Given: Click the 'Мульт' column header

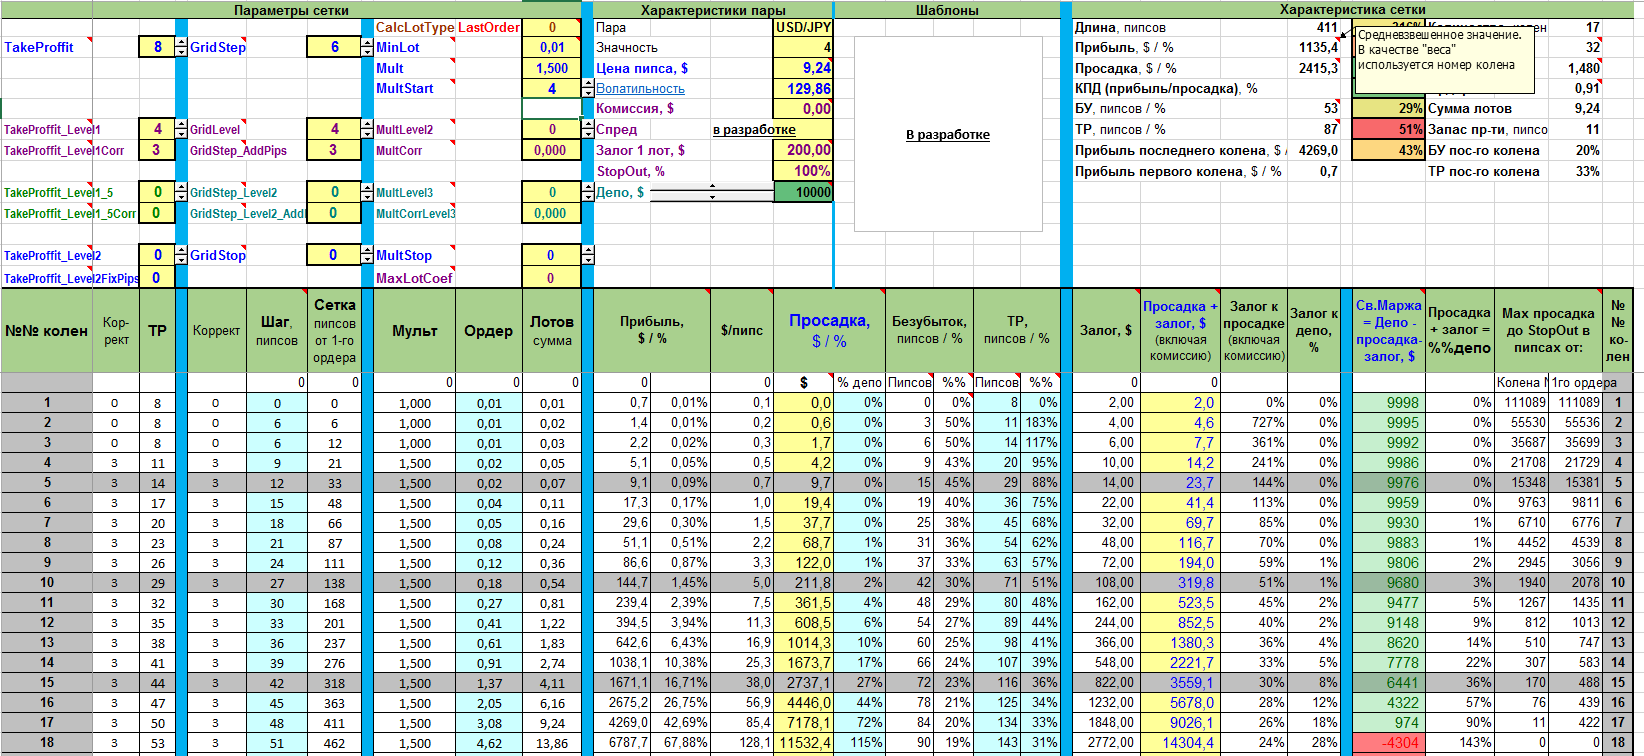Looking at the screenshot, I should tap(414, 330).
